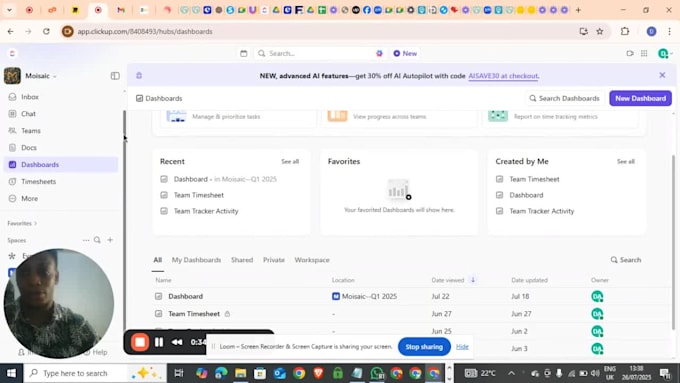Open Windows Start menu

(11, 373)
